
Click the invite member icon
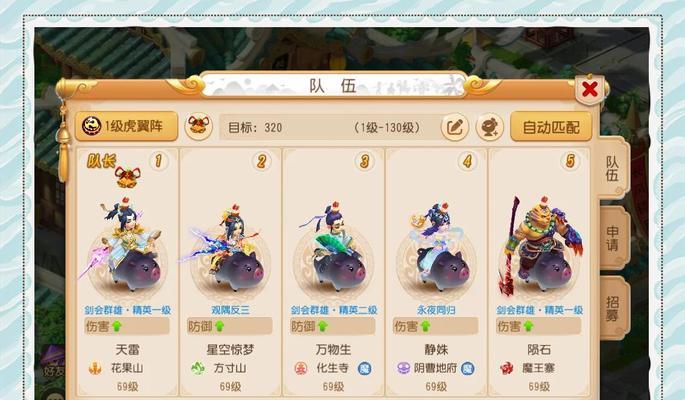click(489, 127)
